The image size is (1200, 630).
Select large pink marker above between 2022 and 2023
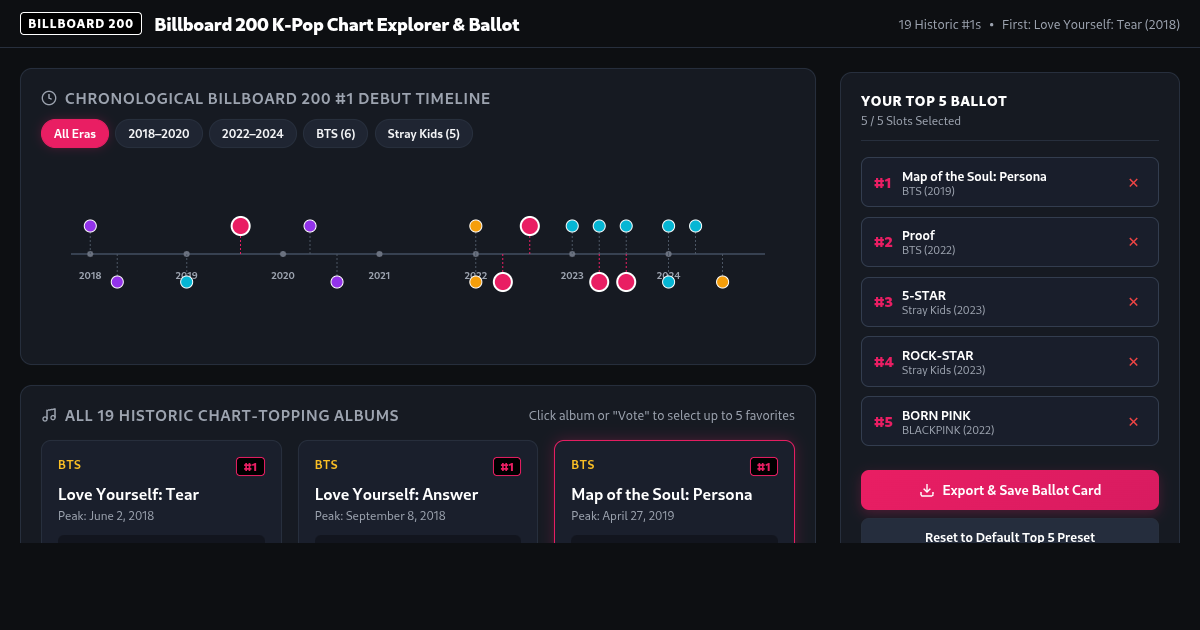(530, 226)
